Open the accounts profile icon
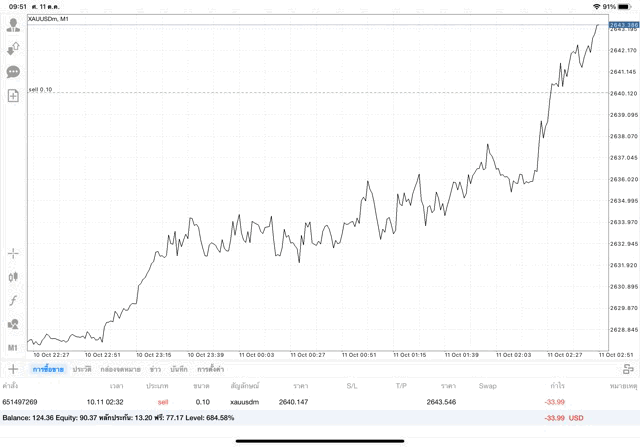Screen dimensions: 640x447 pyautogui.click(x=13, y=25)
